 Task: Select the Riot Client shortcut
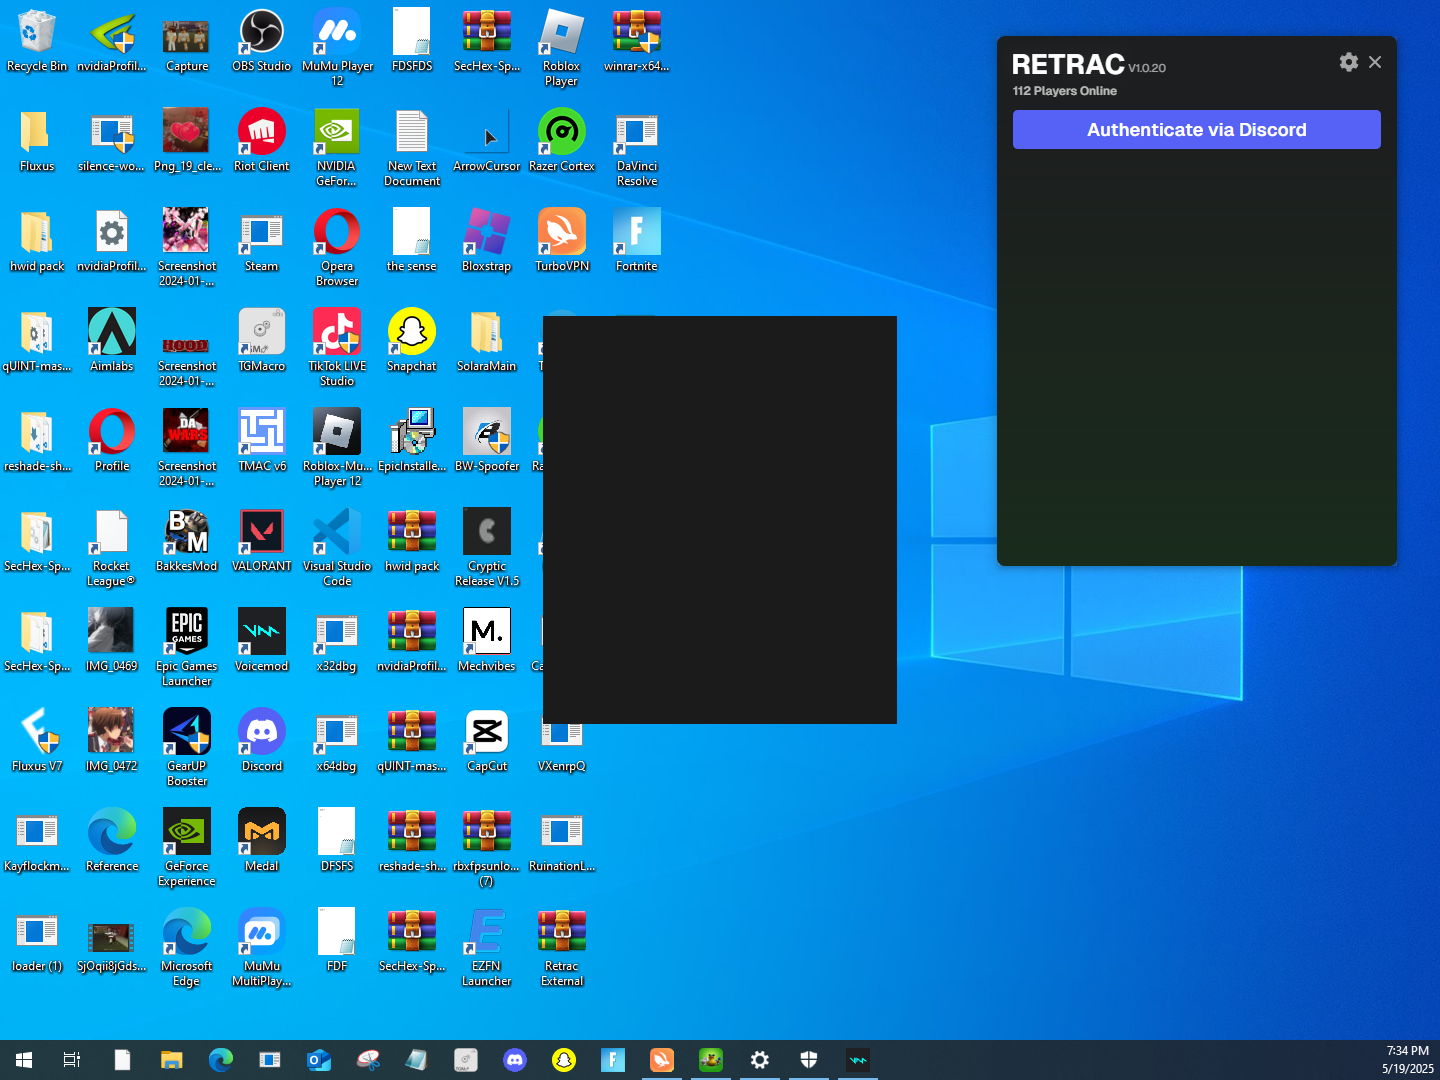tap(262, 141)
